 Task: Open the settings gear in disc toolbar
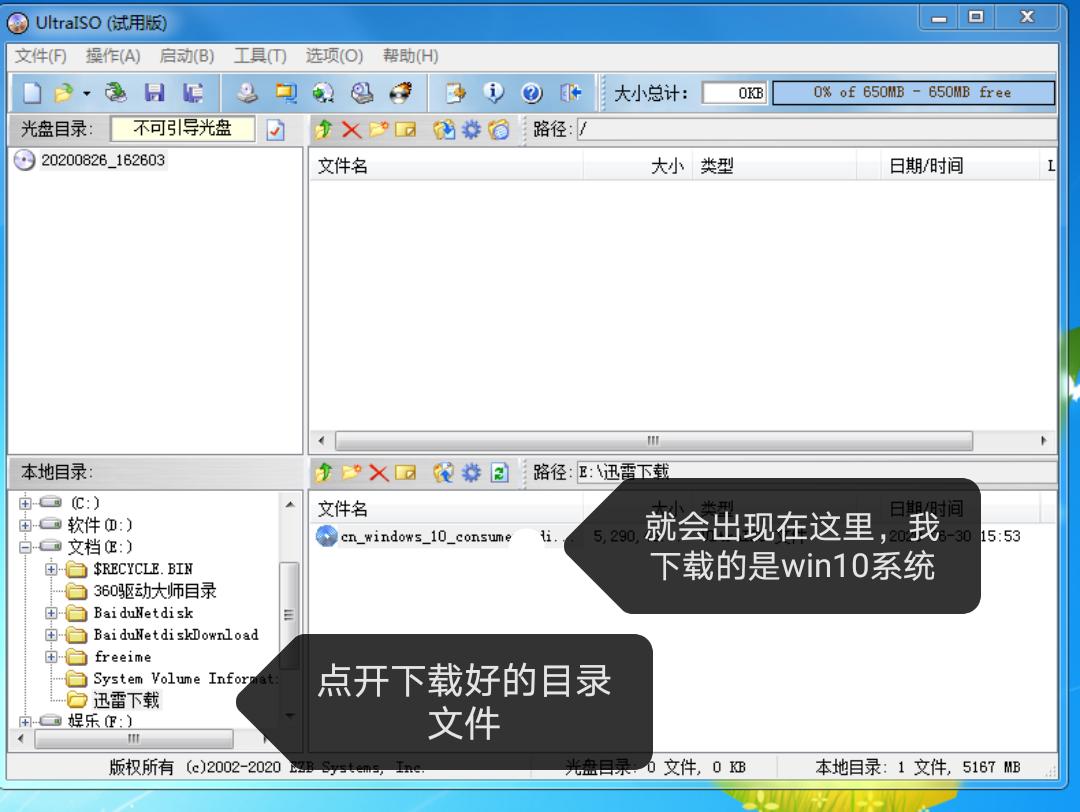click(469, 129)
